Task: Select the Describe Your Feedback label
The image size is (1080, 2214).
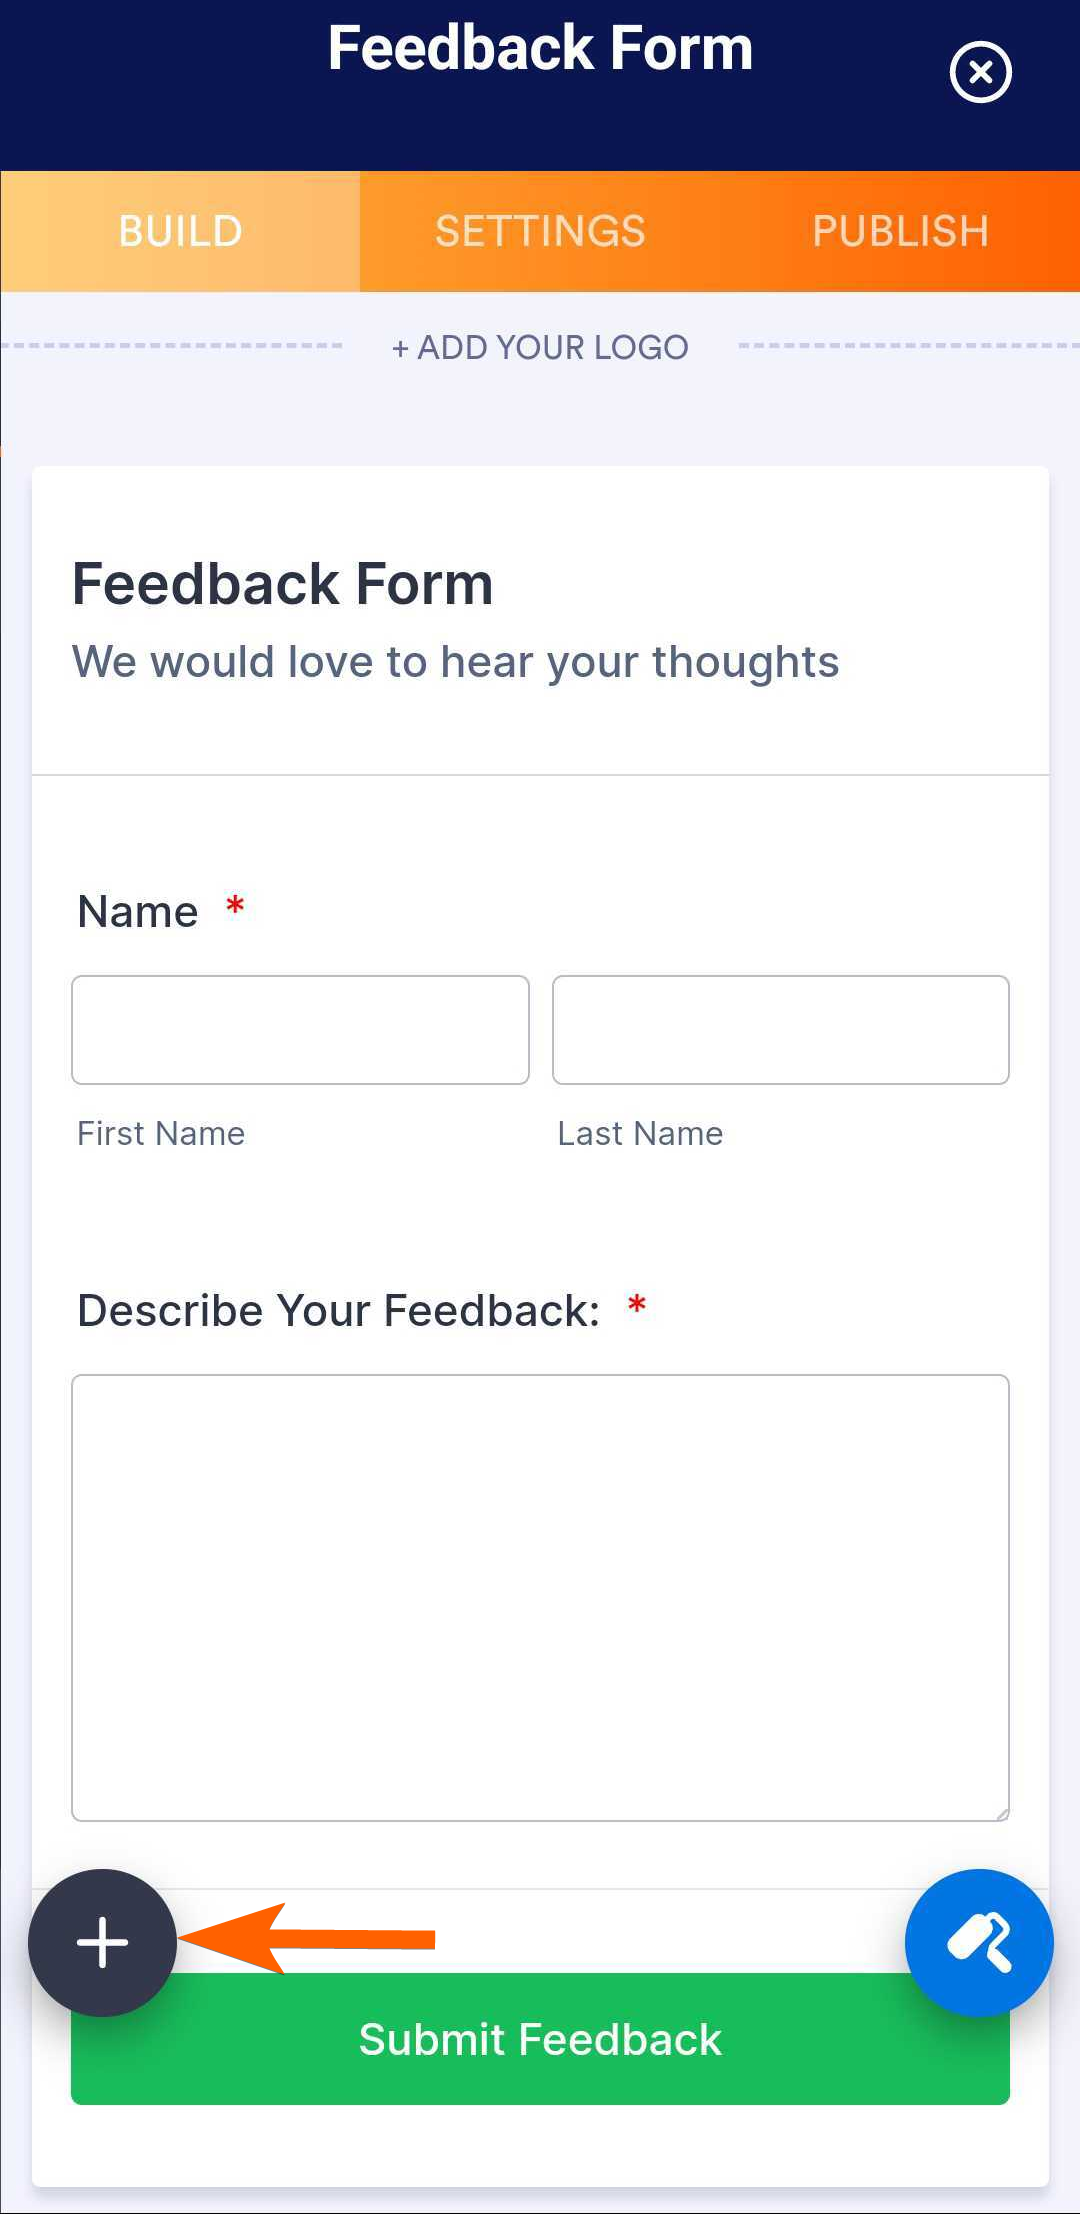Action: coord(338,1310)
